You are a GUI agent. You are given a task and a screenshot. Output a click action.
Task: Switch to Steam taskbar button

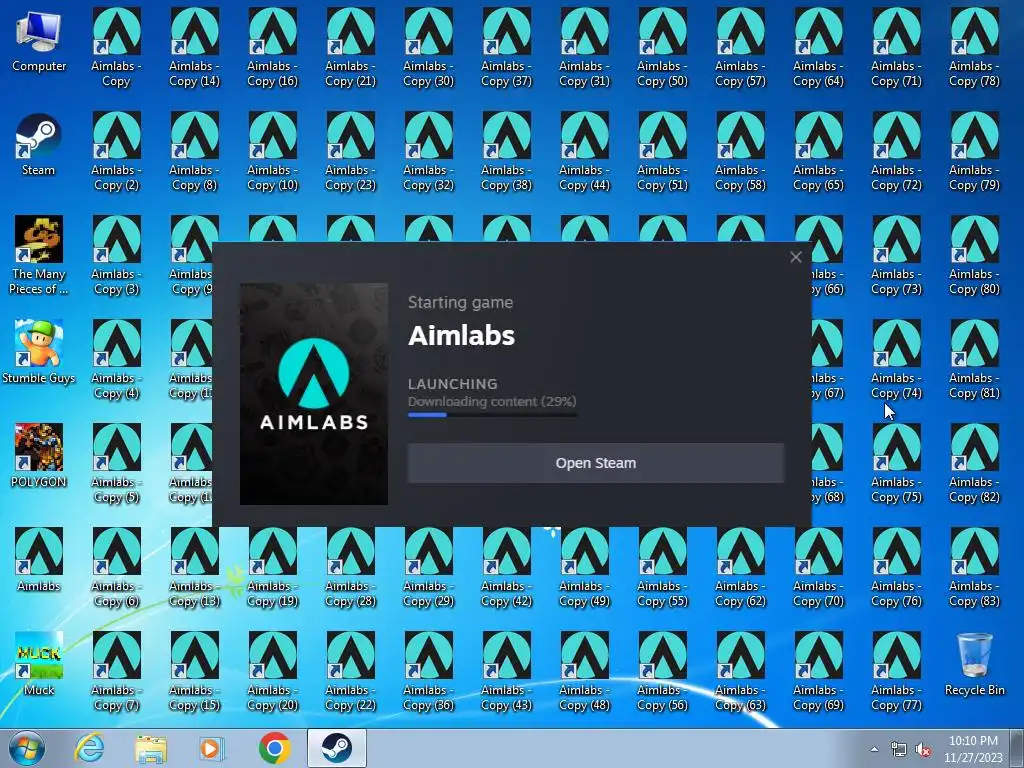[x=336, y=748]
